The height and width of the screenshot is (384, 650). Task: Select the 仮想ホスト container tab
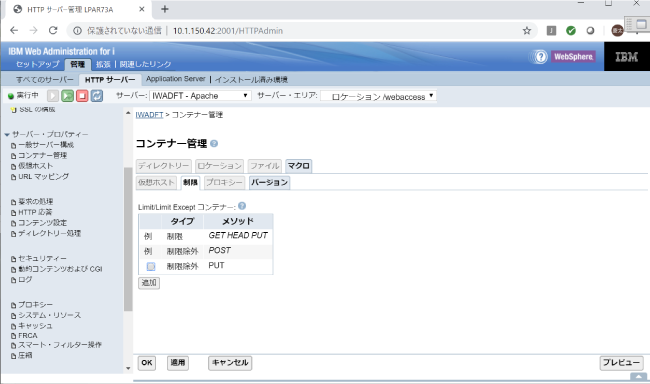pos(156,182)
